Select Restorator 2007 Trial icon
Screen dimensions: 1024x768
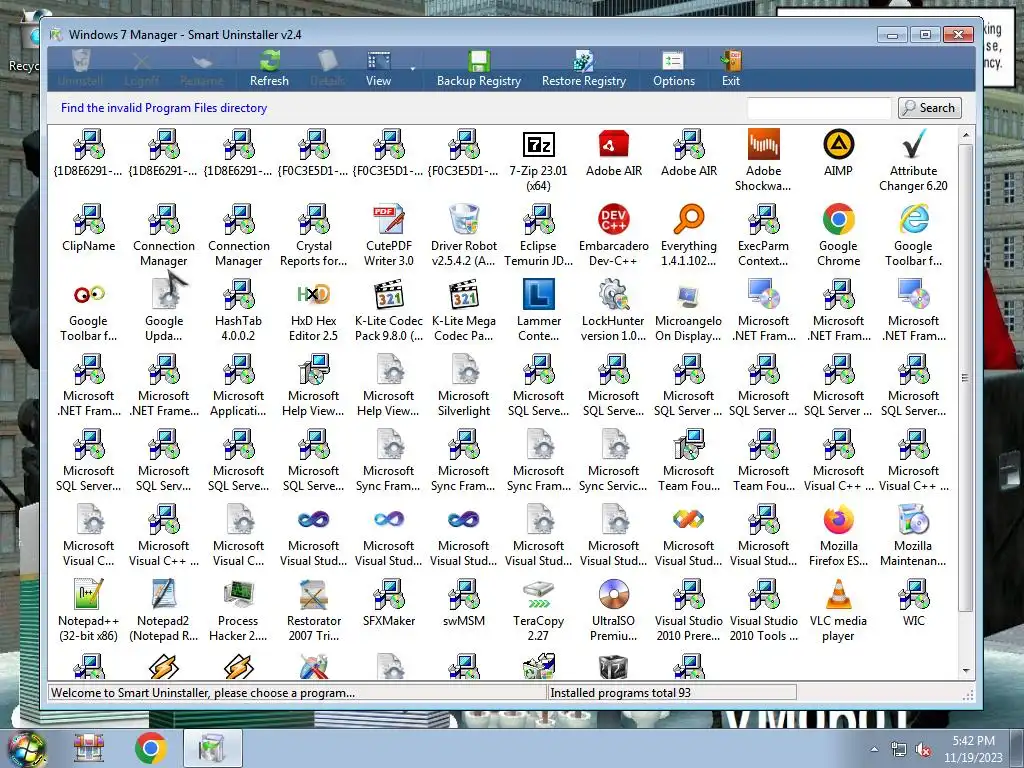tap(313, 610)
